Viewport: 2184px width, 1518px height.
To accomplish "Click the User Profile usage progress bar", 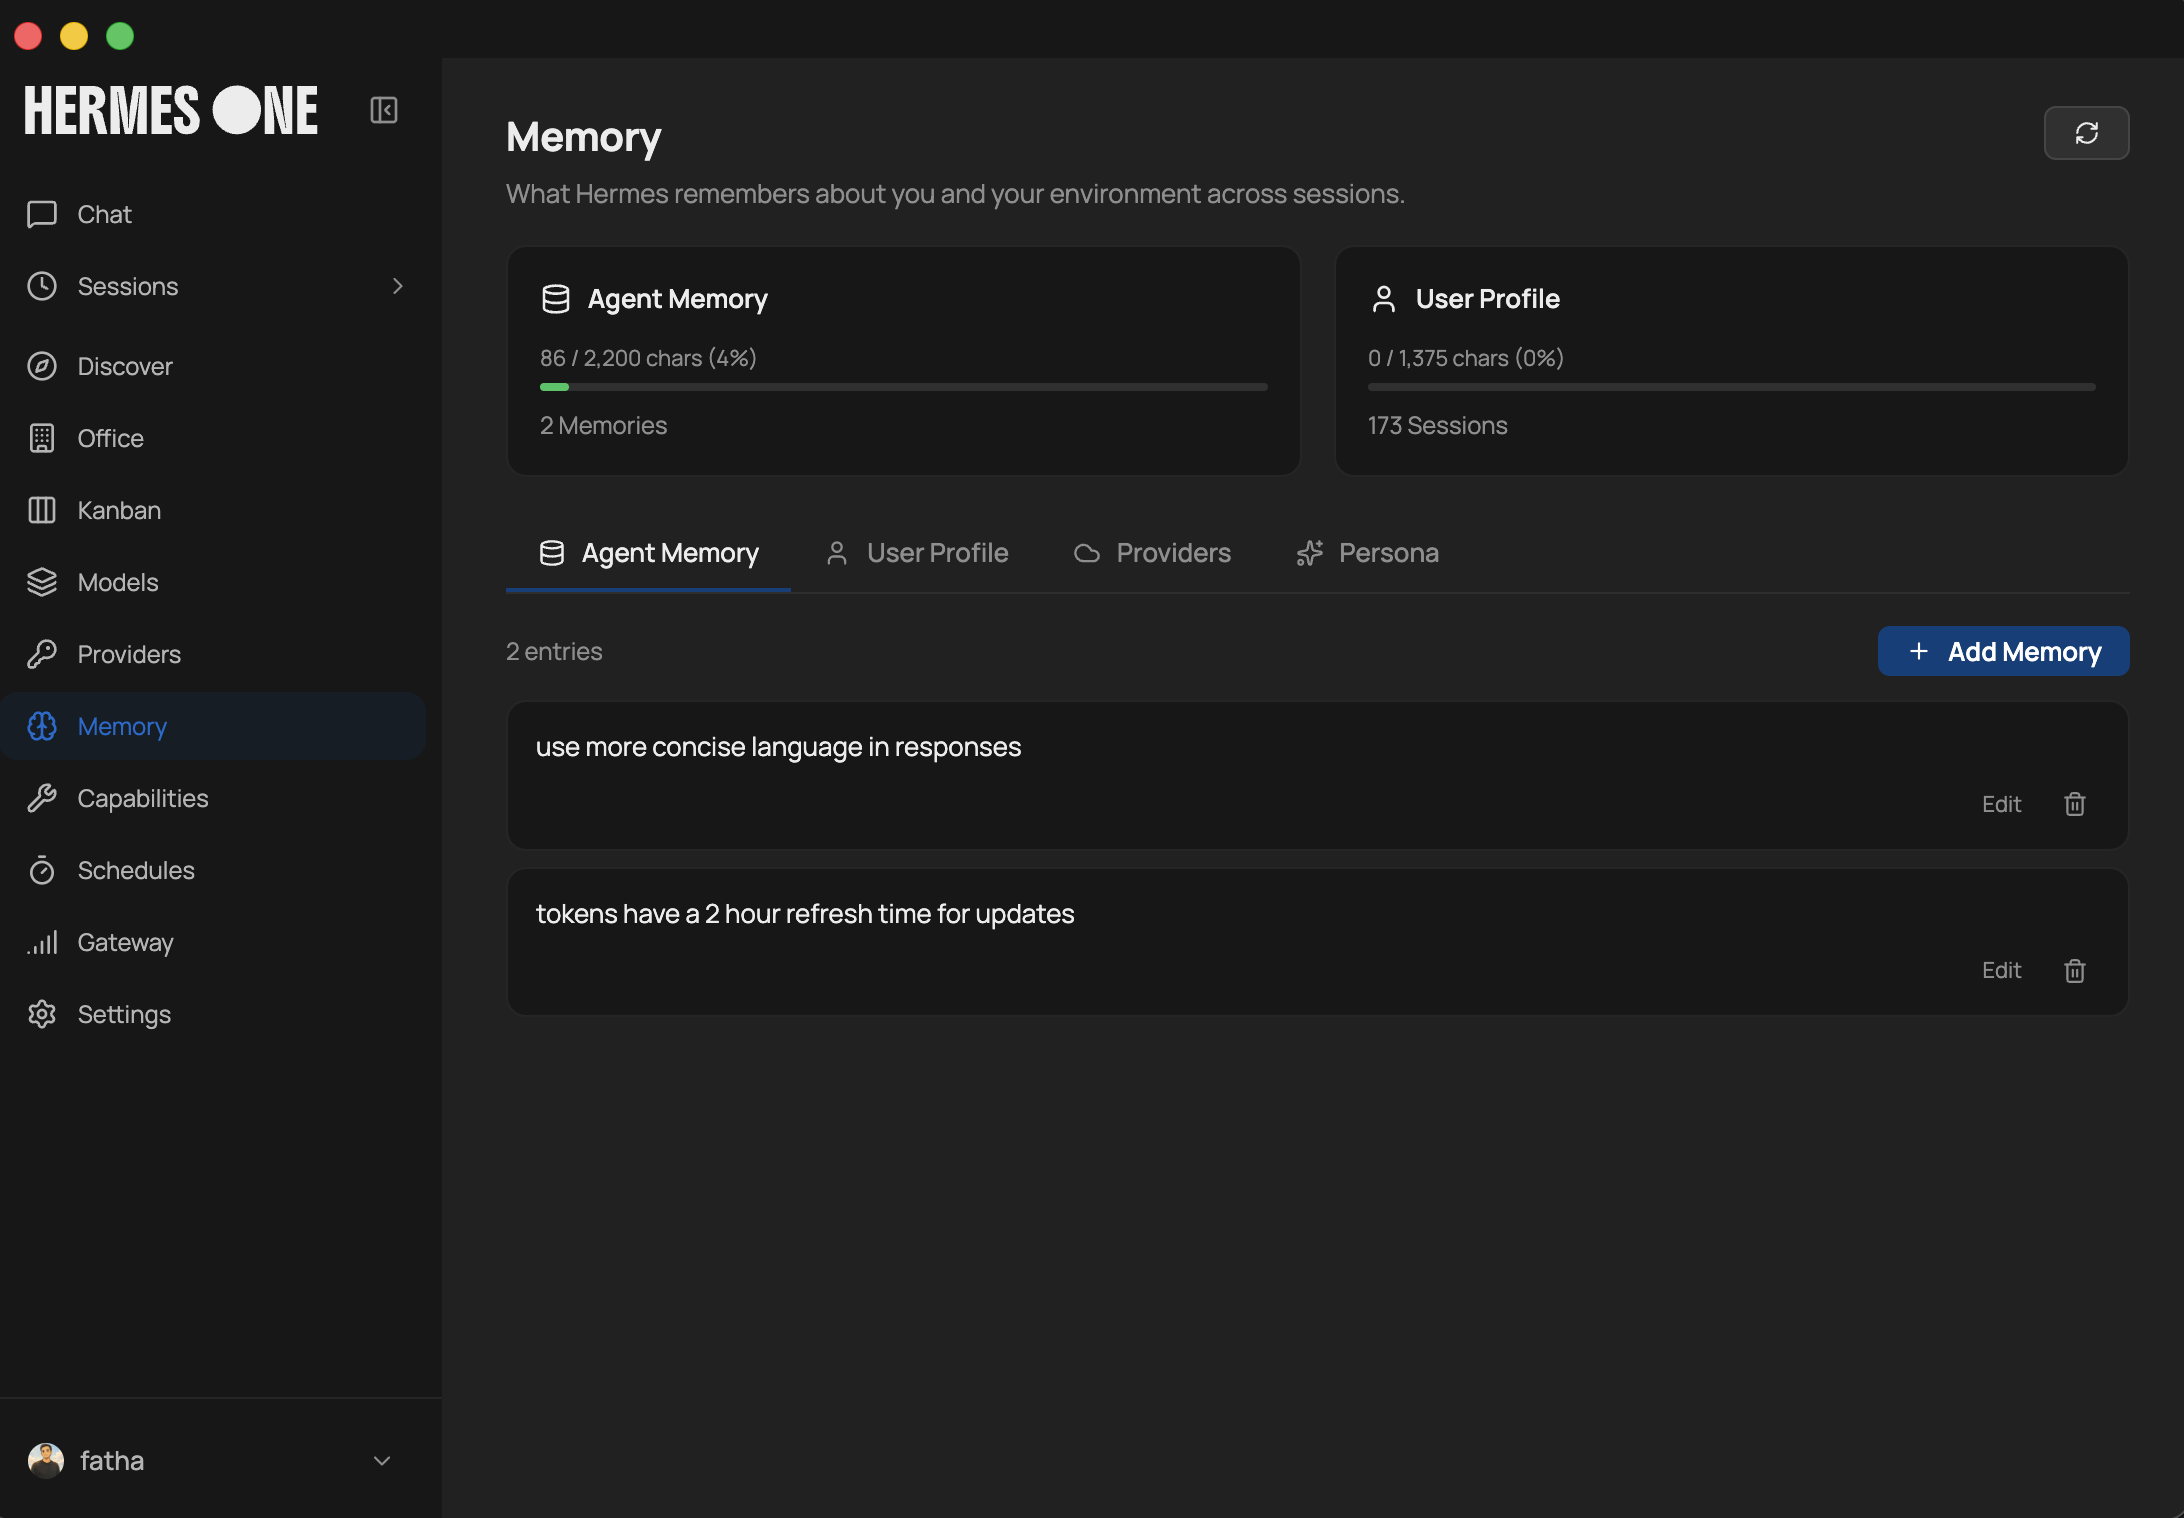I will (1732, 387).
